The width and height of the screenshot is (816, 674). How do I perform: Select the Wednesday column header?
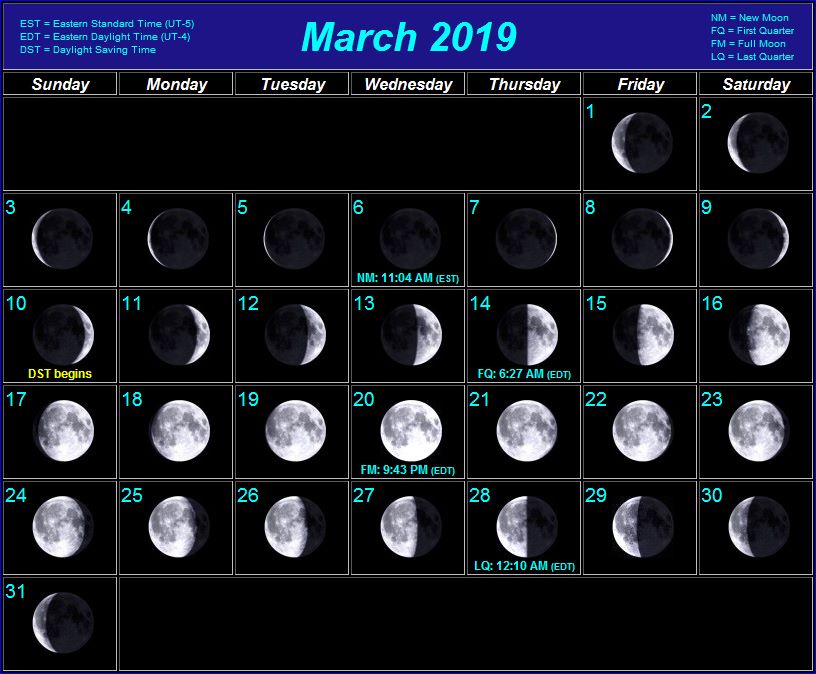[408, 84]
